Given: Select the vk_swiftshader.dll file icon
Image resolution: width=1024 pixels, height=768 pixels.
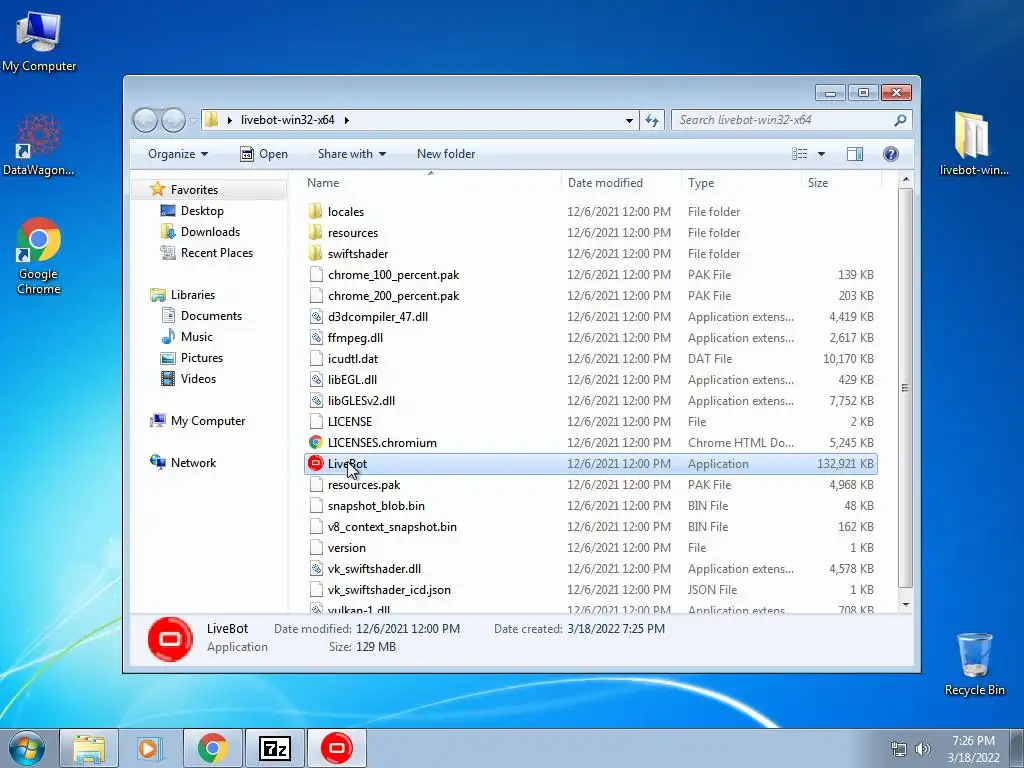Looking at the screenshot, I should [316, 569].
